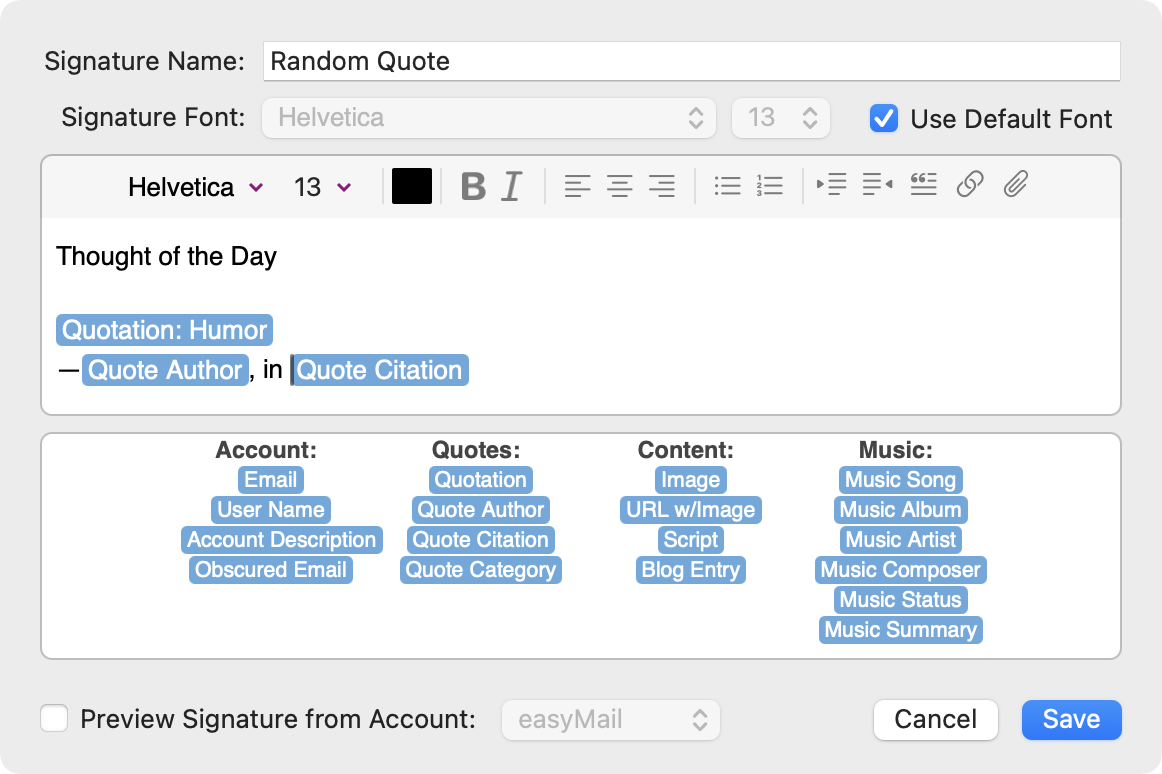Apply block quote formatting
The width and height of the screenshot is (1162, 774).
tap(923, 185)
